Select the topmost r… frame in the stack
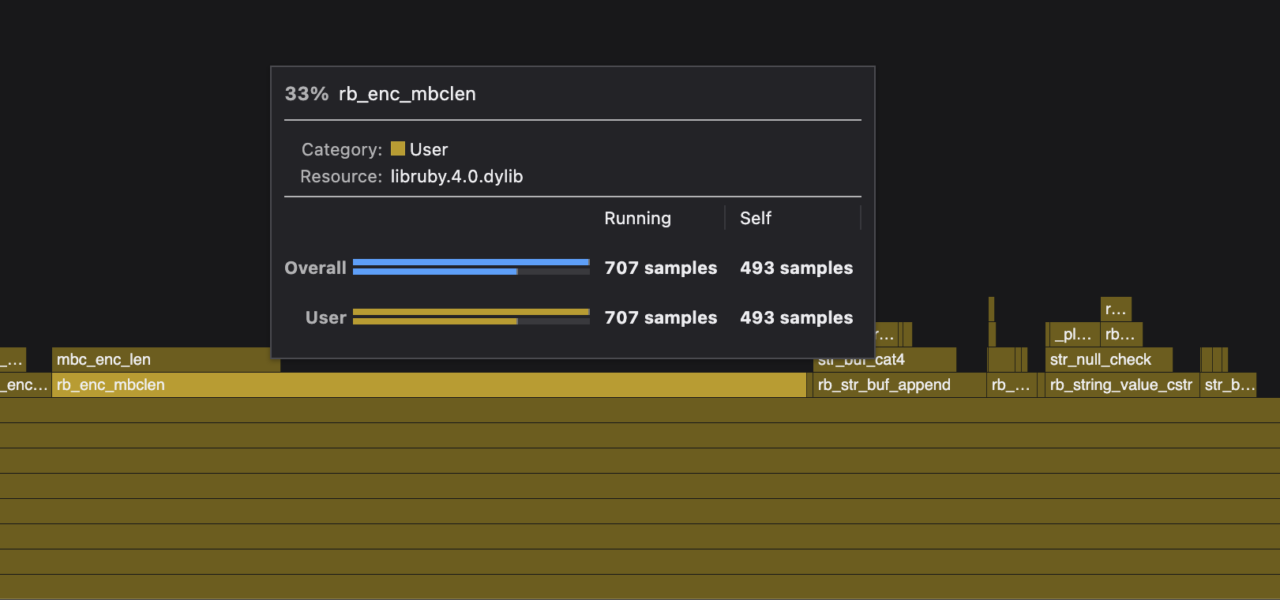1280x600 pixels. 1115,309
